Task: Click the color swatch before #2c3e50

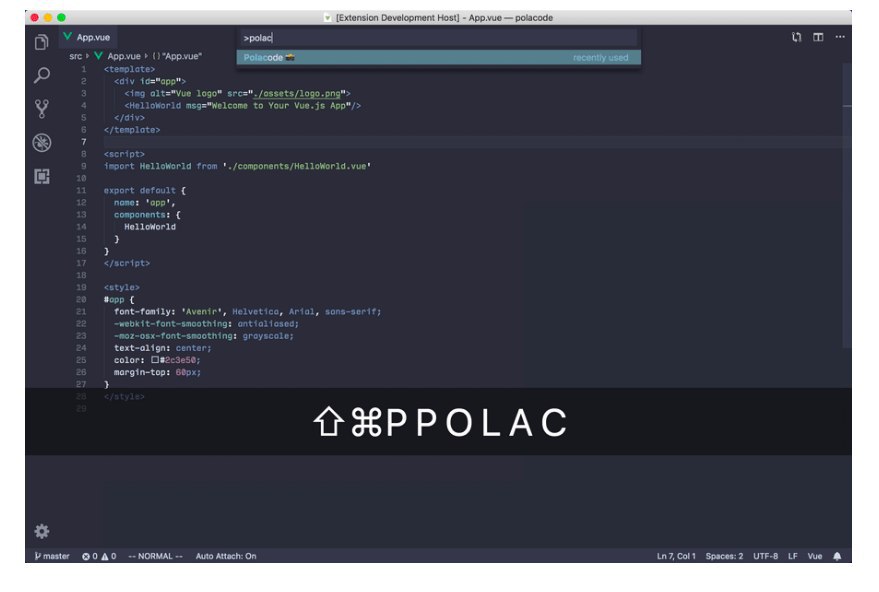Action: point(155,360)
